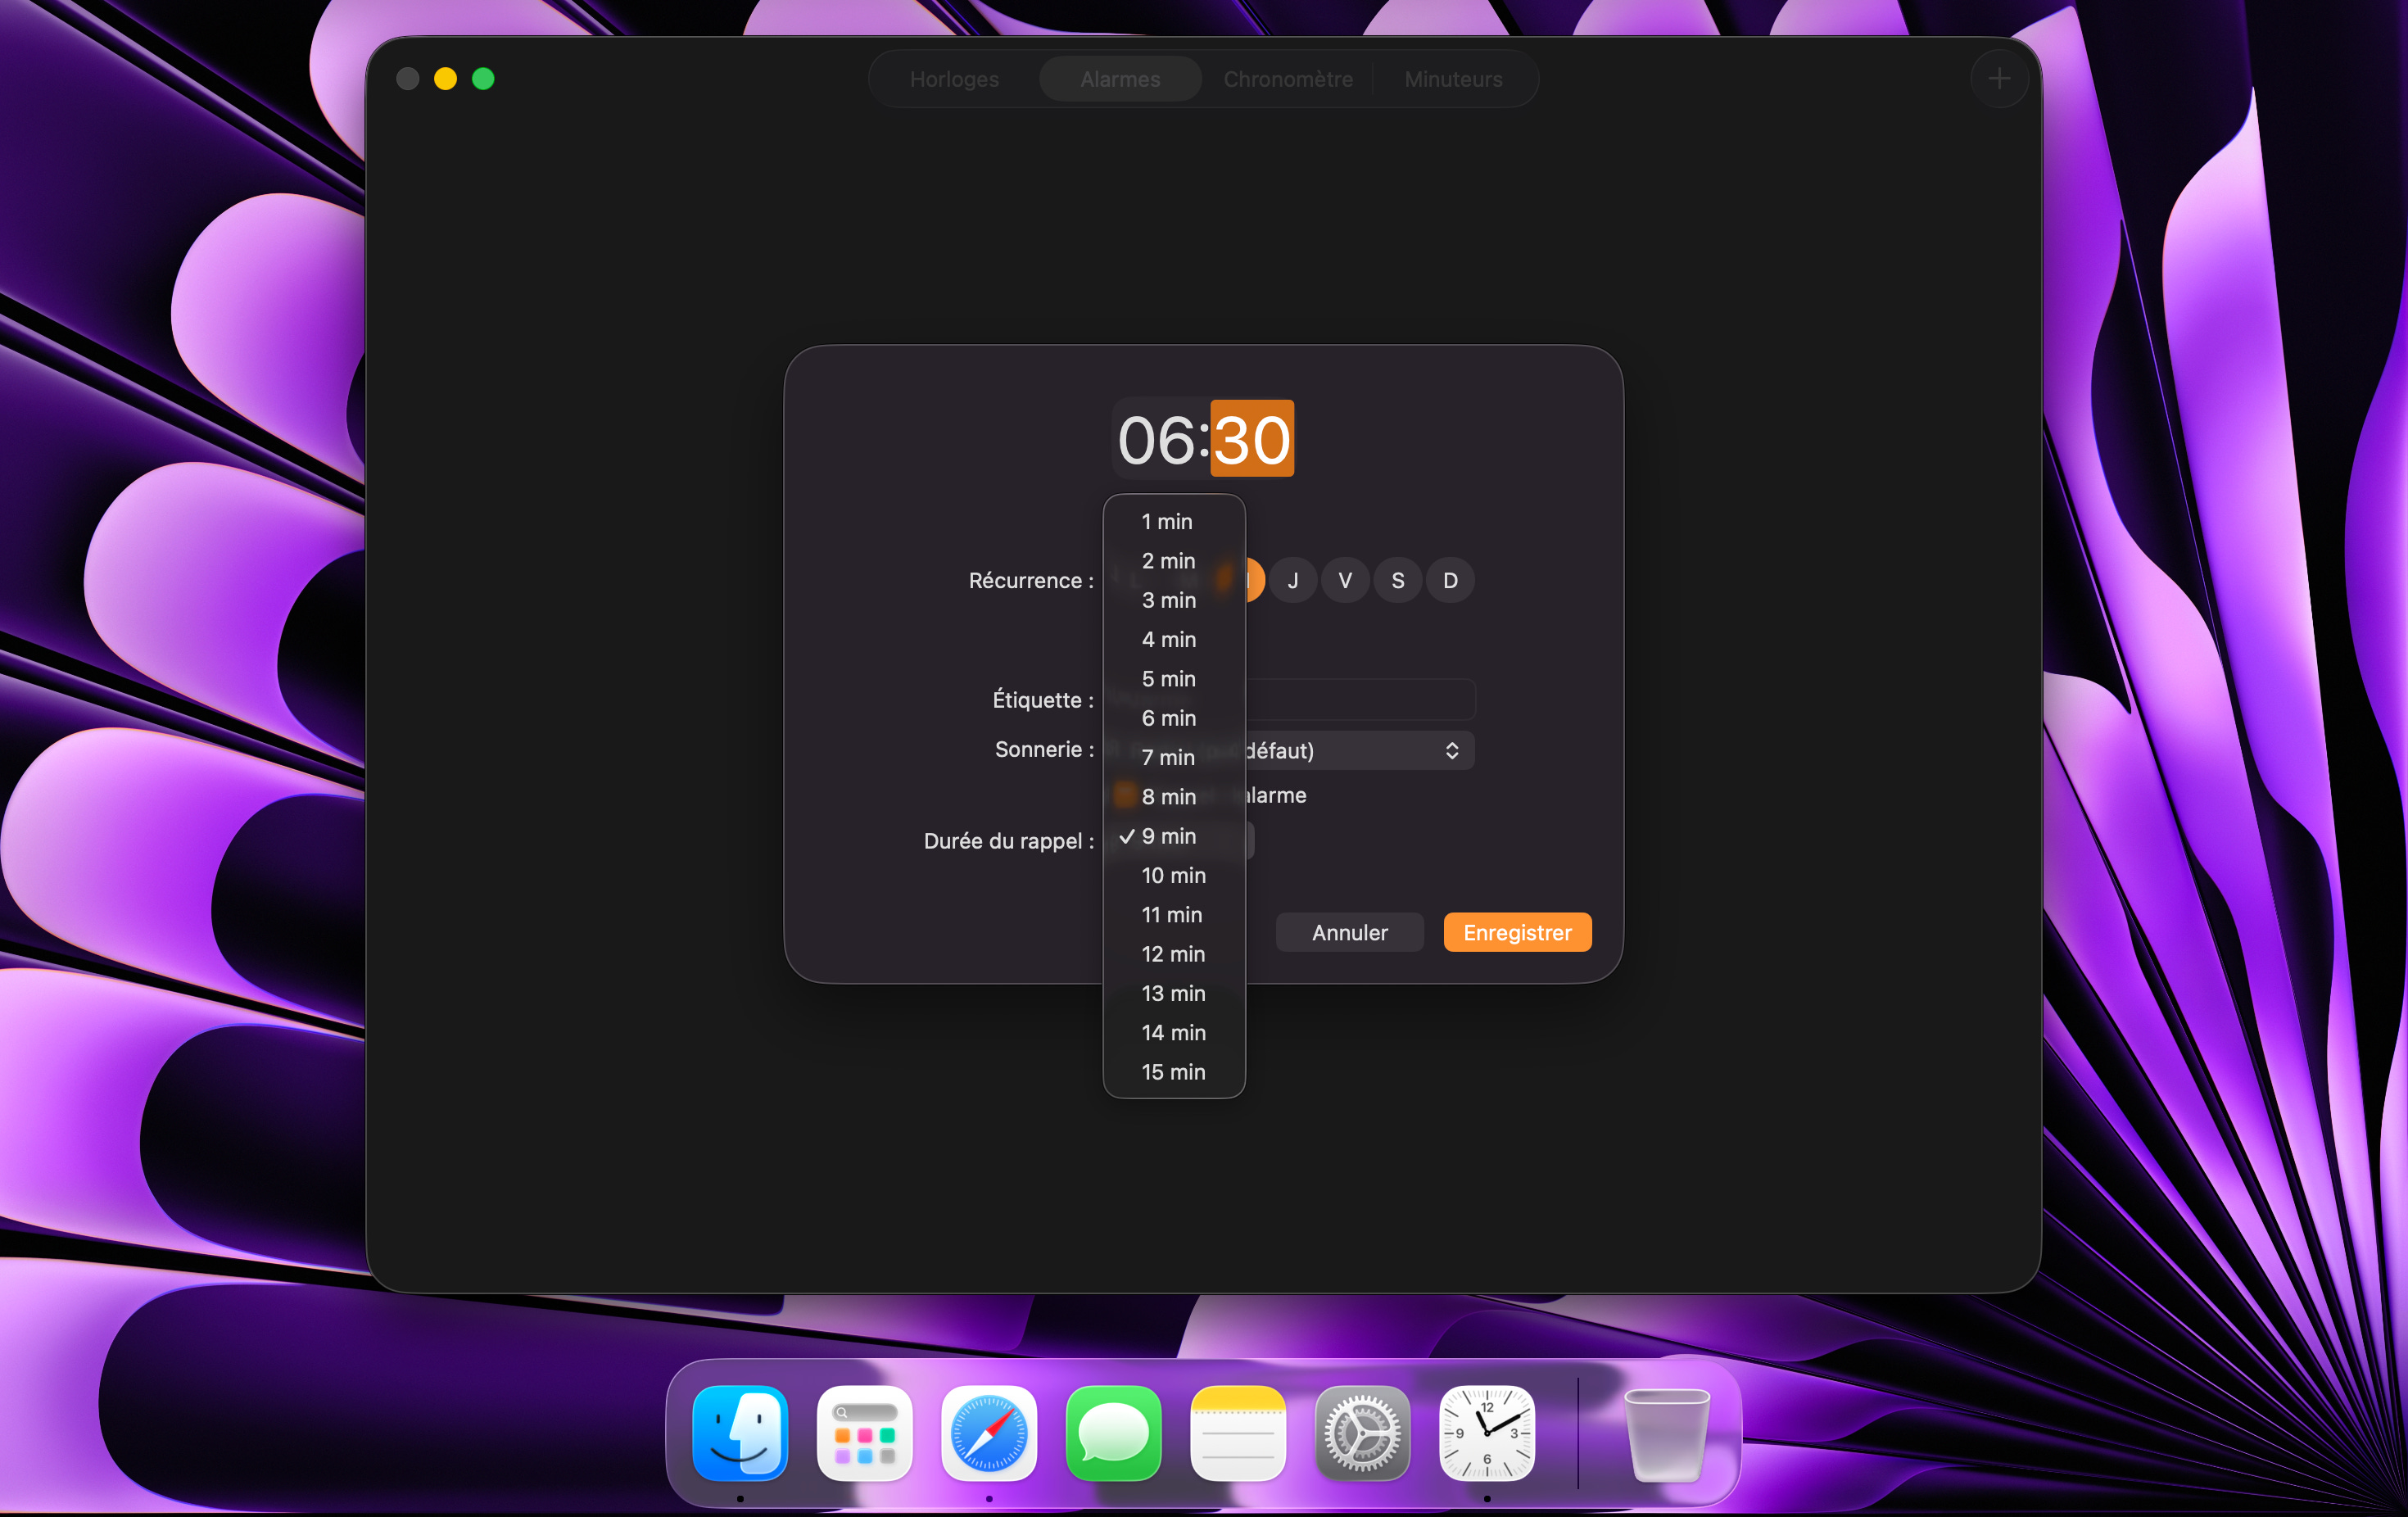The image size is (2408, 1517).
Task: Toggle Sunday (D) recurrence day
Action: (x=1450, y=580)
